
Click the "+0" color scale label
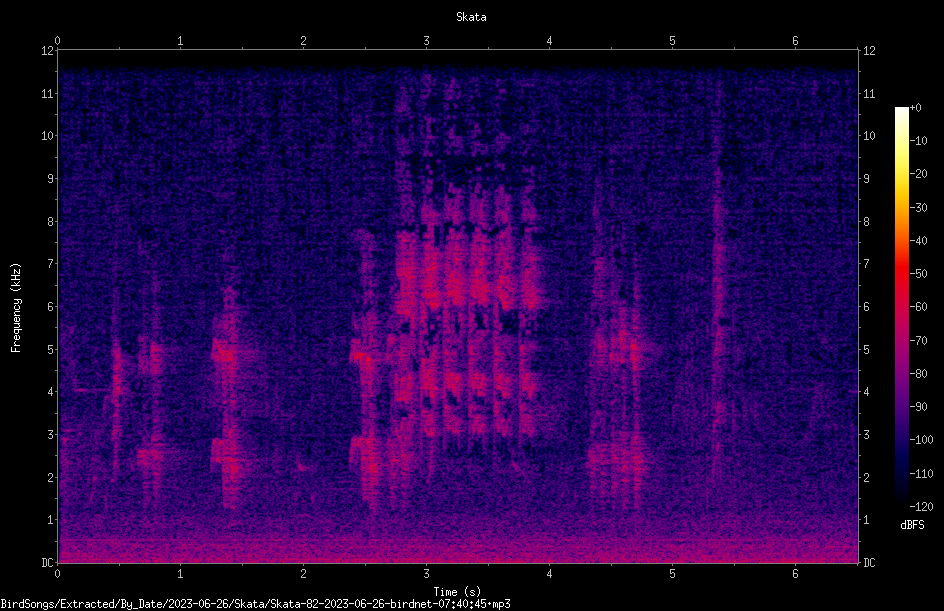915,108
